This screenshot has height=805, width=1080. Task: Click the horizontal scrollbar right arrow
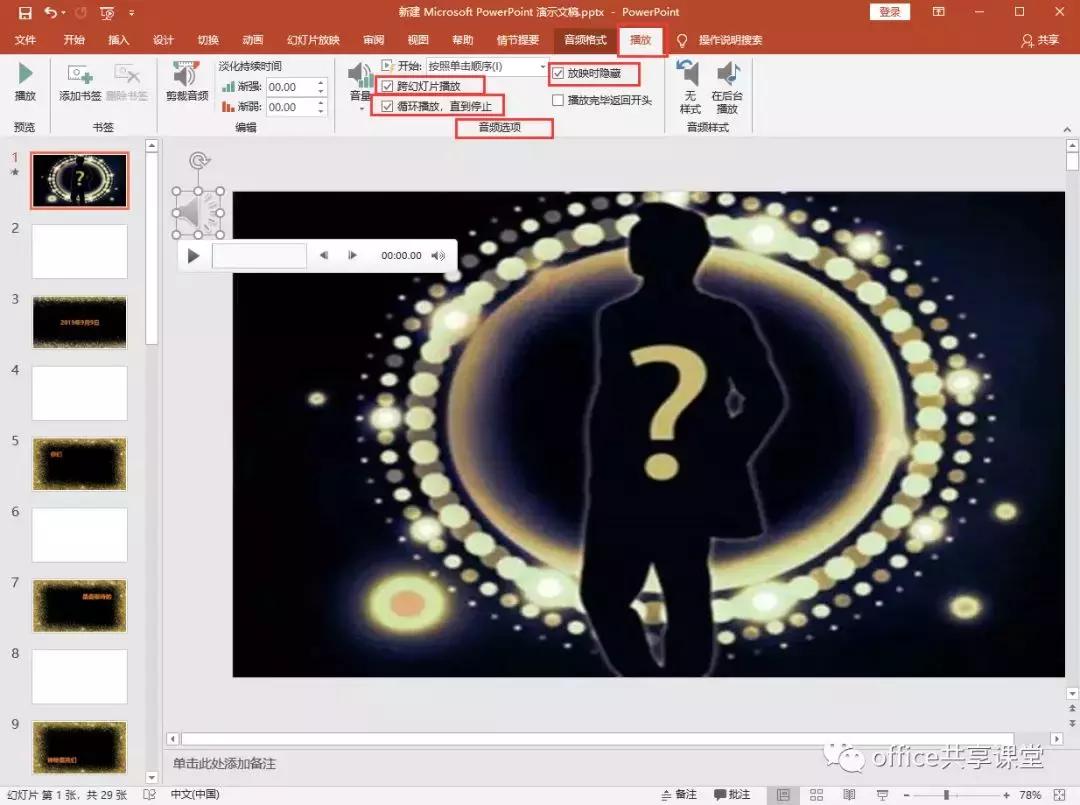[1057, 738]
